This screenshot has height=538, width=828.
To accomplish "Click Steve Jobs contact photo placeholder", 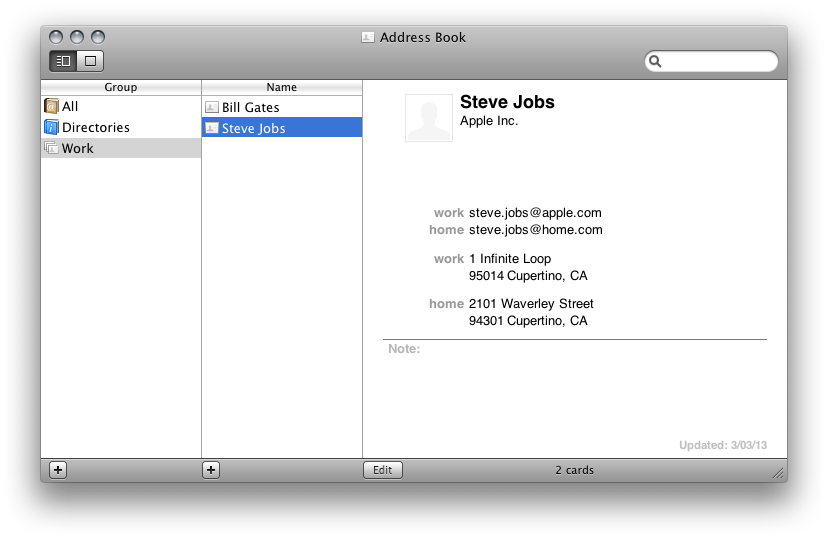I will coord(429,118).
